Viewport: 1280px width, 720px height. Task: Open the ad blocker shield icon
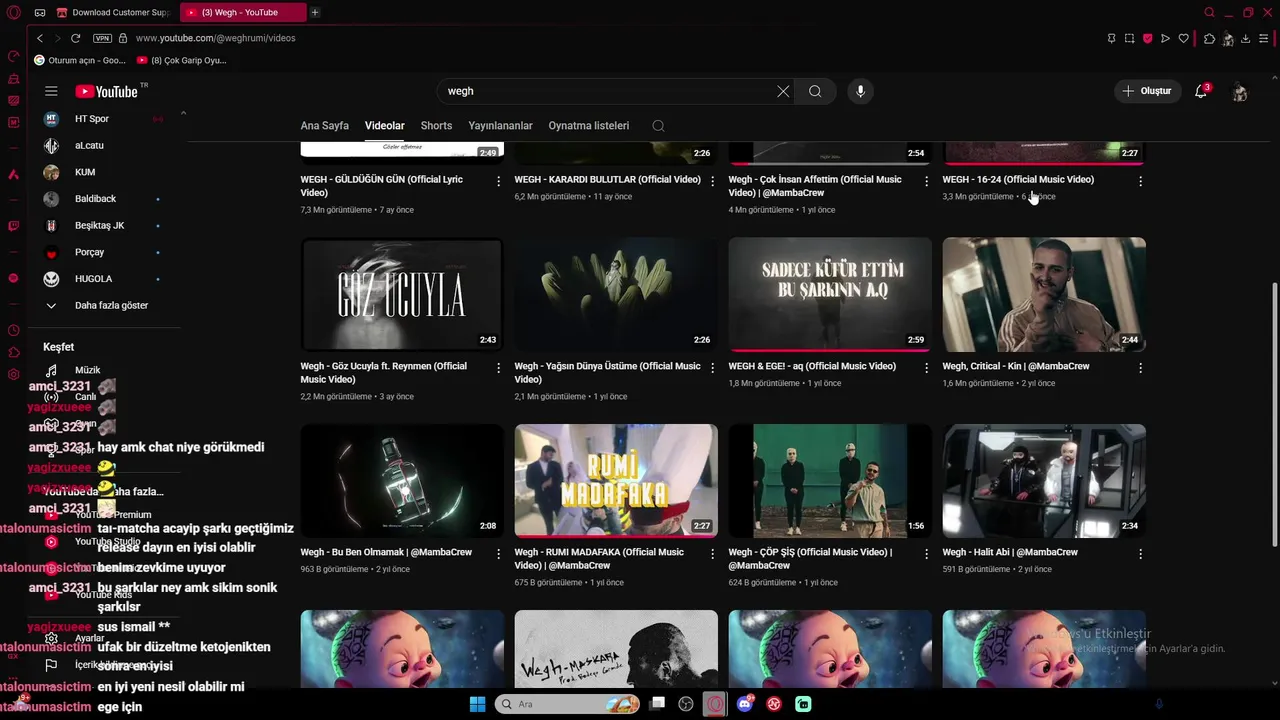1147,38
